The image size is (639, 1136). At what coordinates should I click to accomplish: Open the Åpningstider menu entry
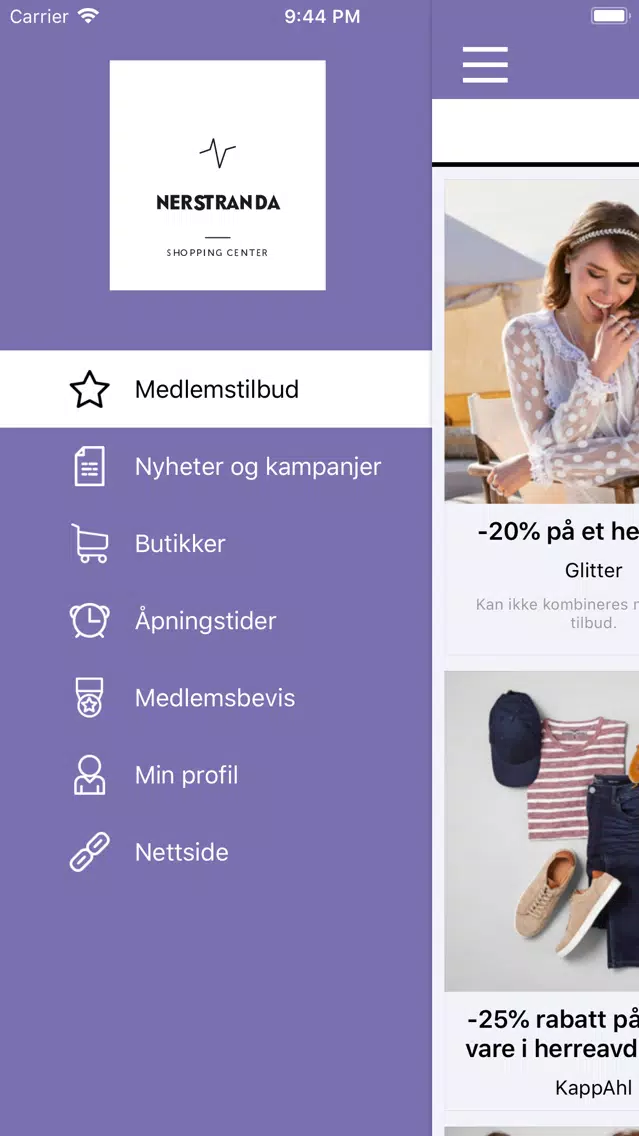(x=216, y=620)
